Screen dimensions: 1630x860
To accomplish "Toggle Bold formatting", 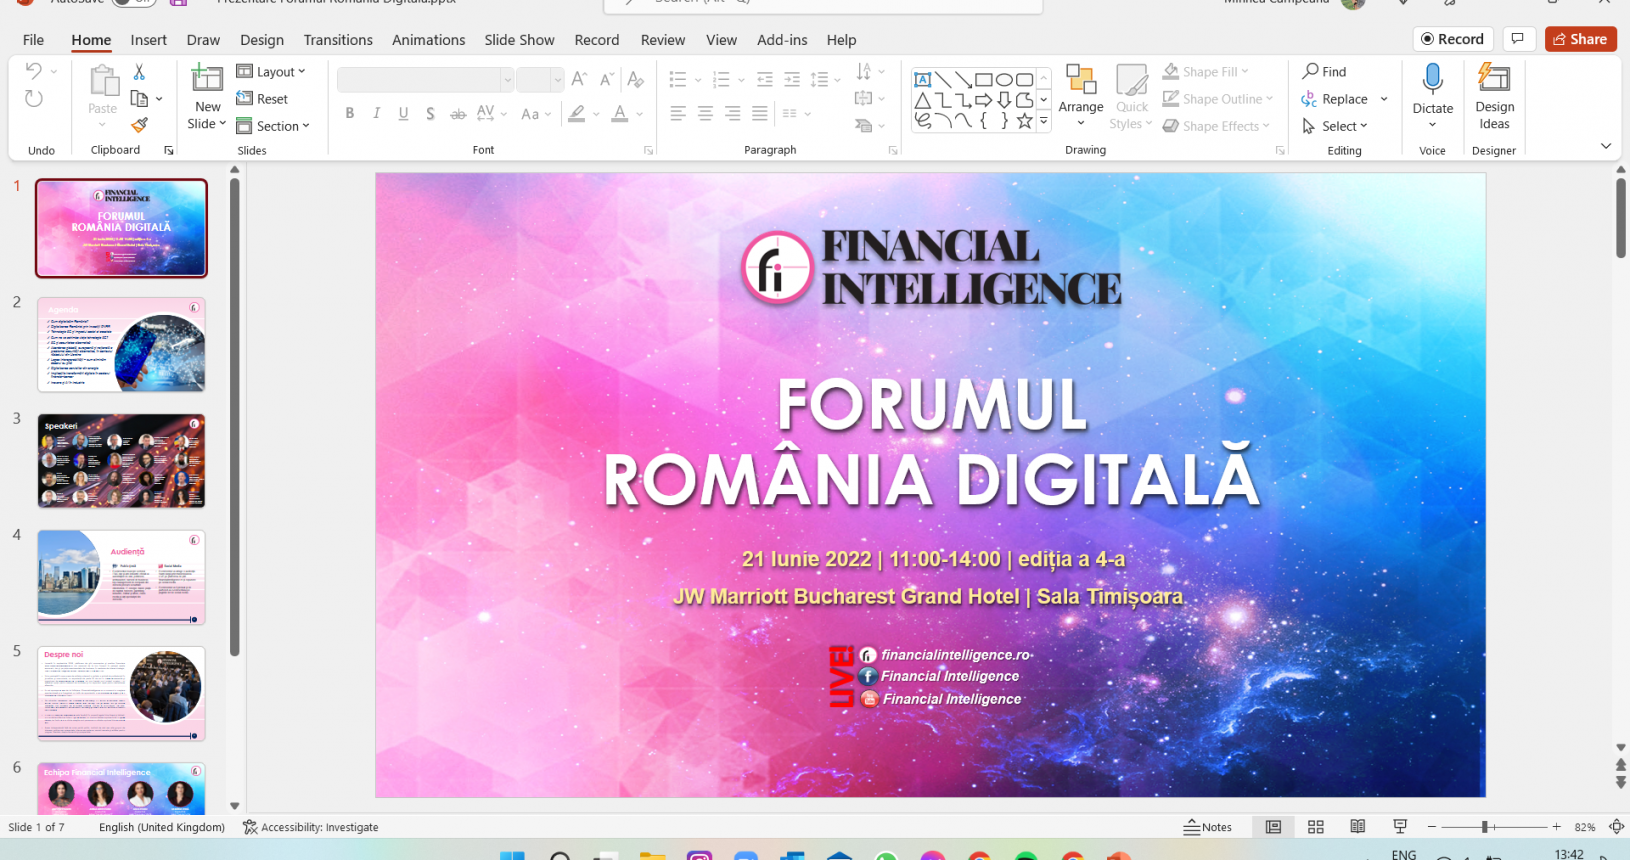I will tap(350, 114).
